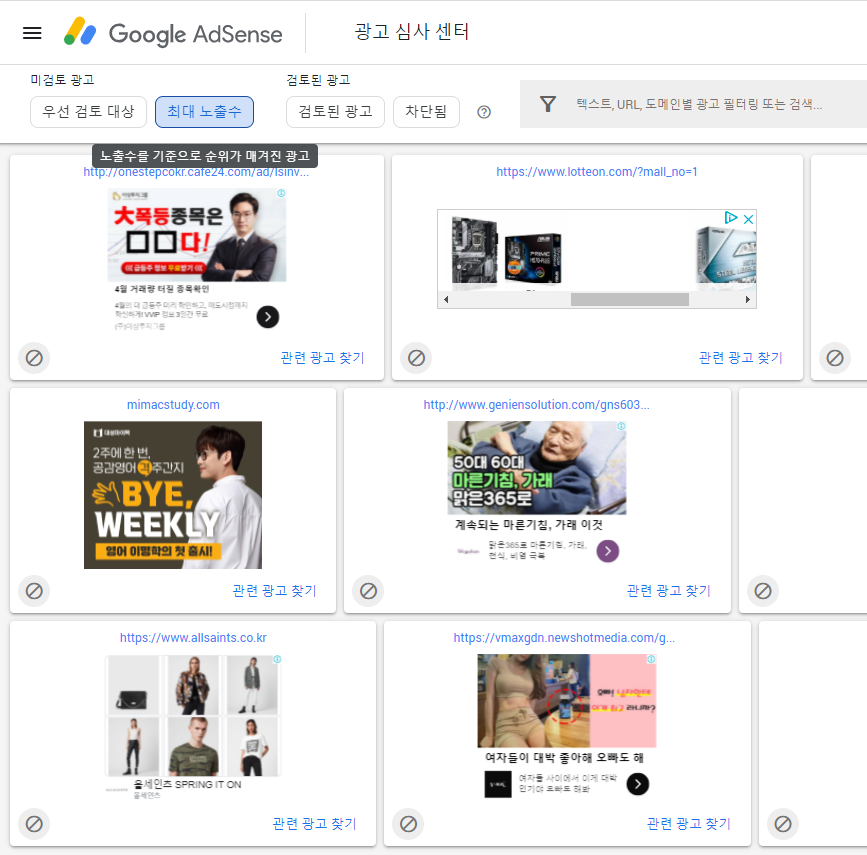Click the 광고 심사 센터 page title
Image resolution: width=867 pixels, height=855 pixels.
click(x=412, y=32)
